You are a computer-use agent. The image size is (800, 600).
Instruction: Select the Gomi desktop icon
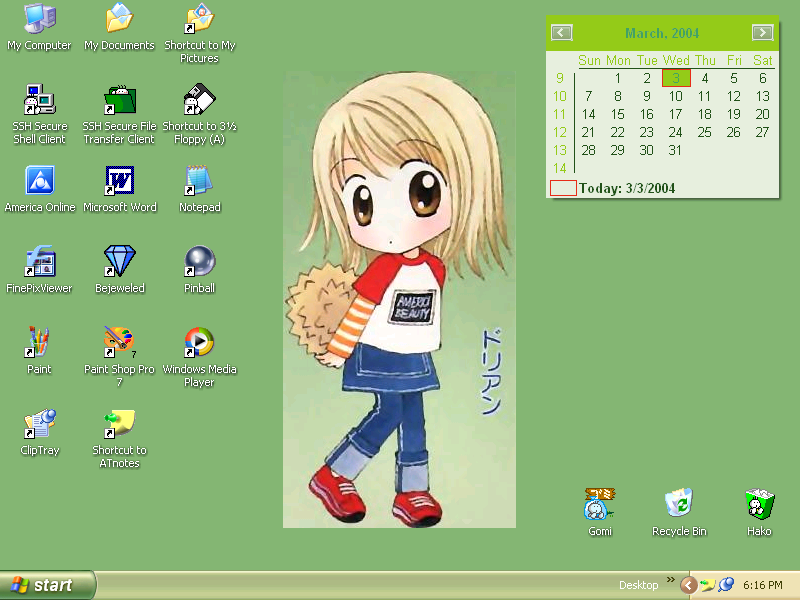(599, 504)
